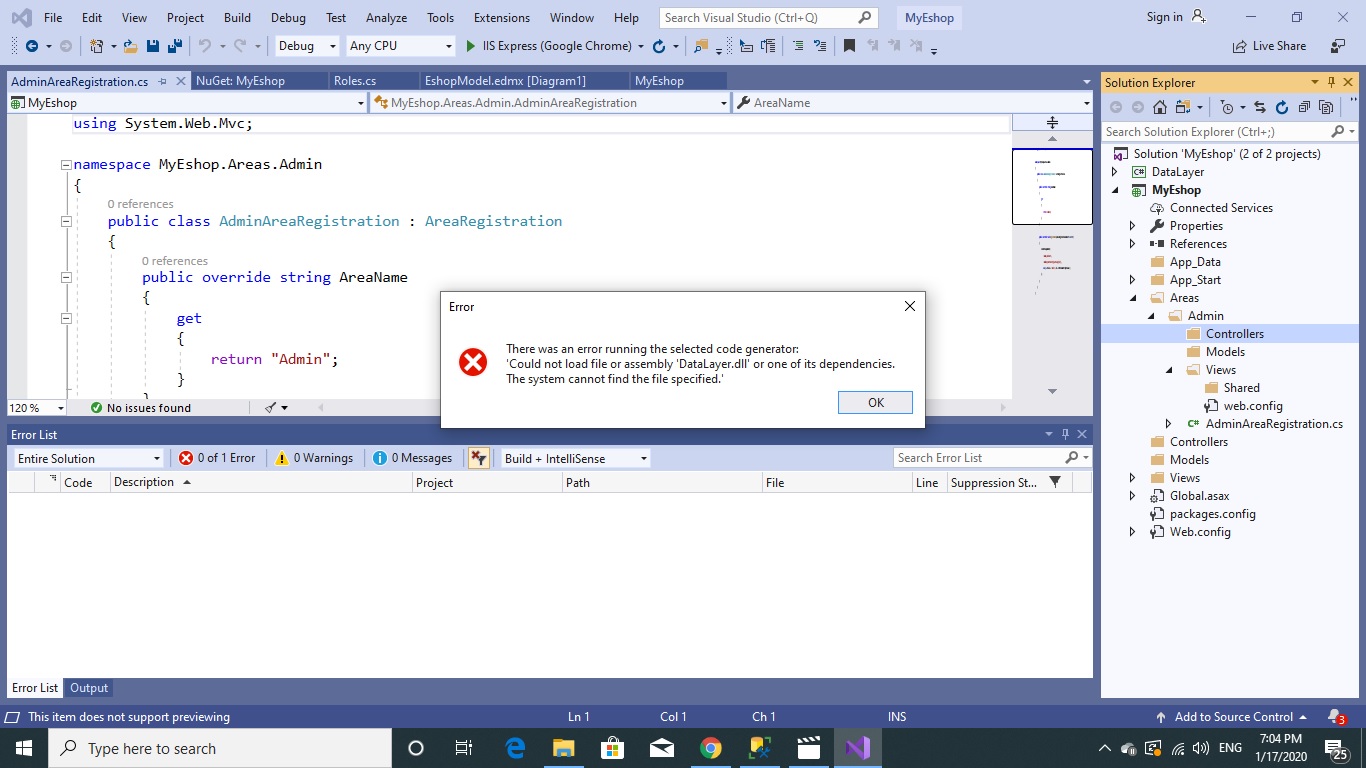Click the green Start debugging play icon
Image resolution: width=1366 pixels, height=768 pixels.
pos(471,46)
